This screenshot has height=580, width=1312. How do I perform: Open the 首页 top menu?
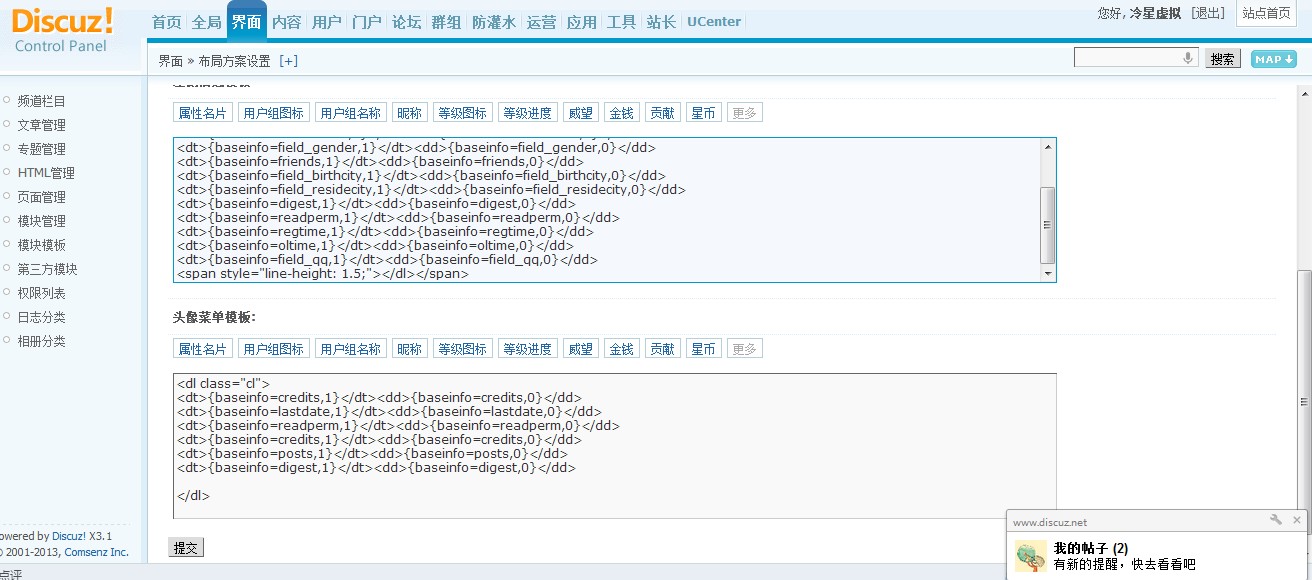click(x=167, y=22)
